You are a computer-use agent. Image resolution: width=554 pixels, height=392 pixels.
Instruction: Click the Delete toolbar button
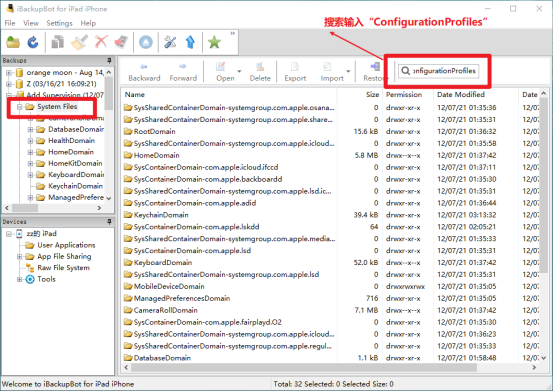(260, 72)
